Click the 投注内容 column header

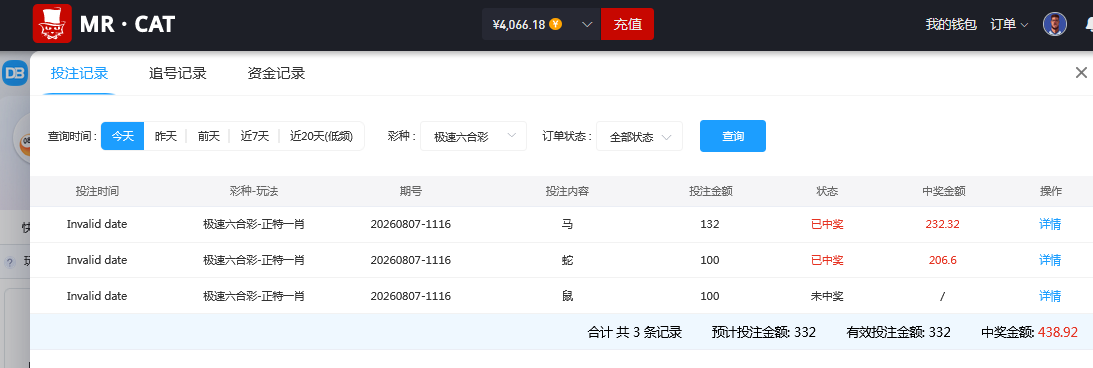[567, 191]
